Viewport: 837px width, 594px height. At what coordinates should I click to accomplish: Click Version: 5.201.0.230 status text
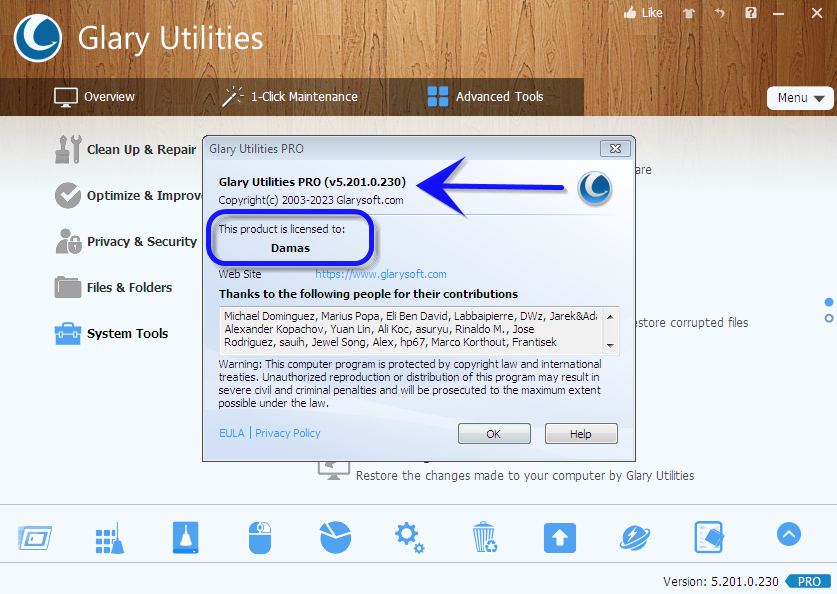point(721,581)
